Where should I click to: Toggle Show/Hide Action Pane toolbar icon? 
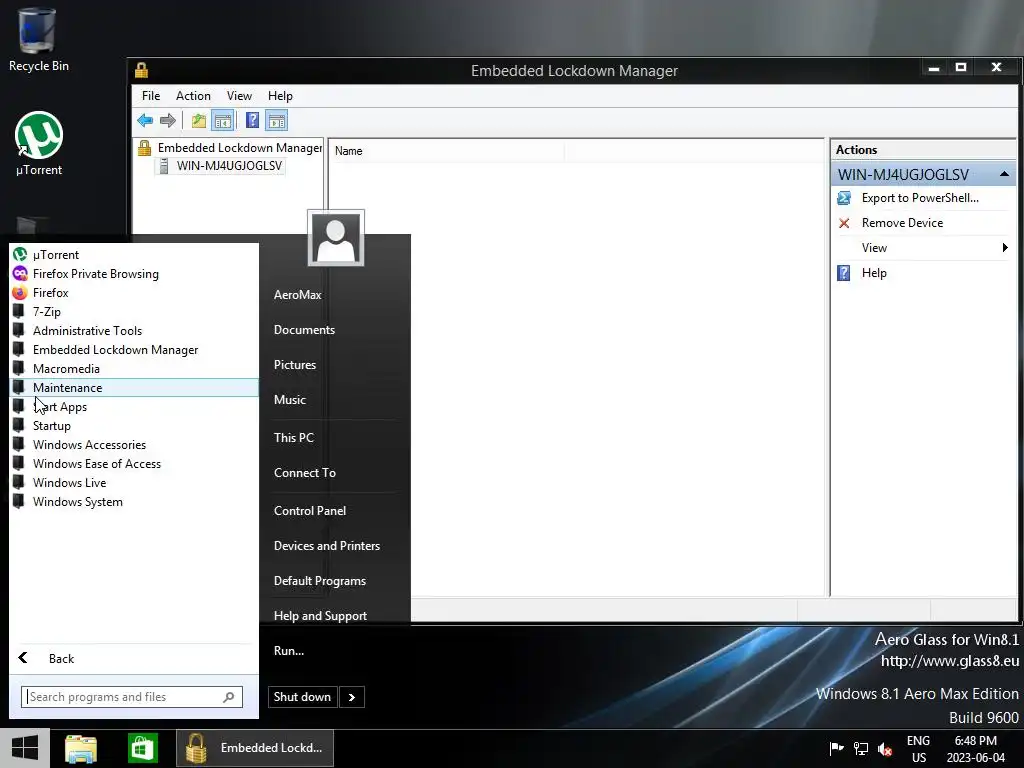click(276, 120)
